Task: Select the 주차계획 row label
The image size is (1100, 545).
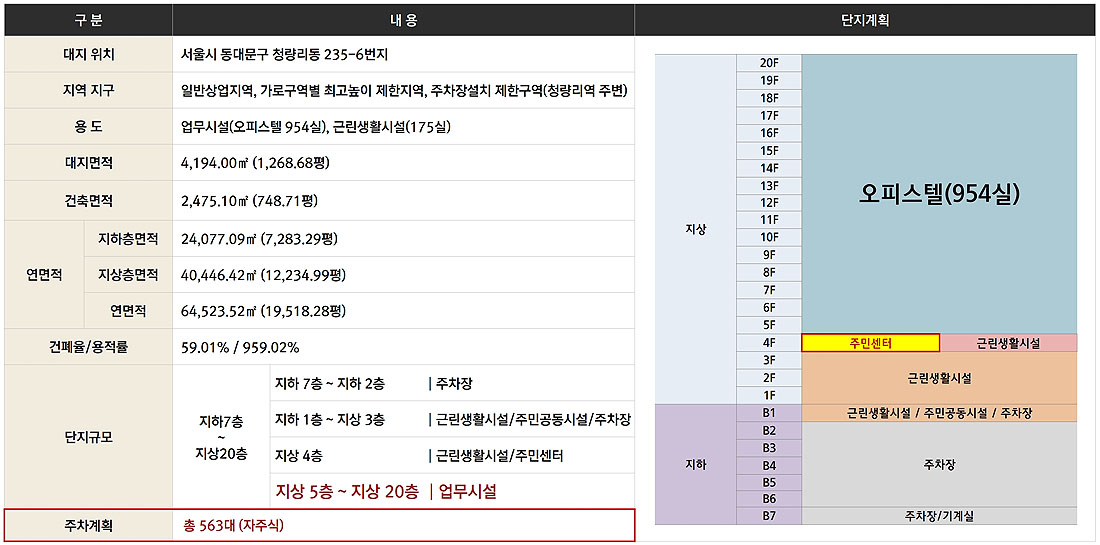Action: point(88,524)
